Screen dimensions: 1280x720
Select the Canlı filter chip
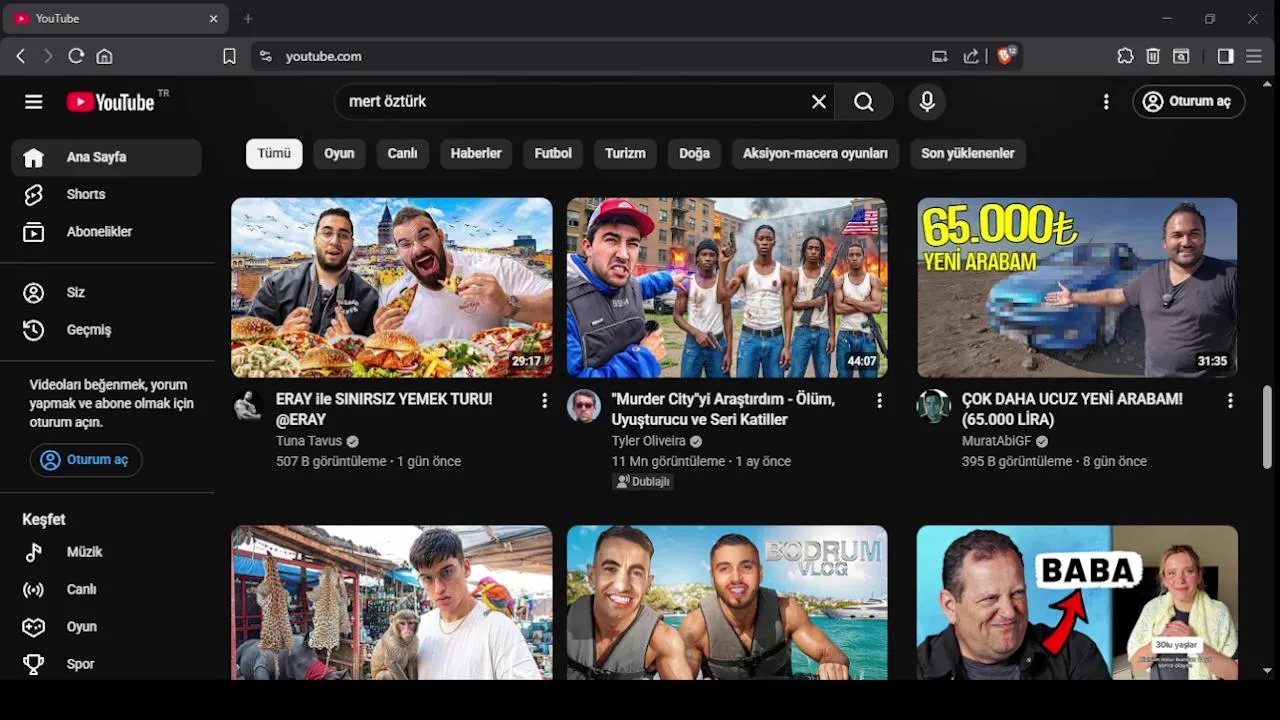(x=402, y=153)
